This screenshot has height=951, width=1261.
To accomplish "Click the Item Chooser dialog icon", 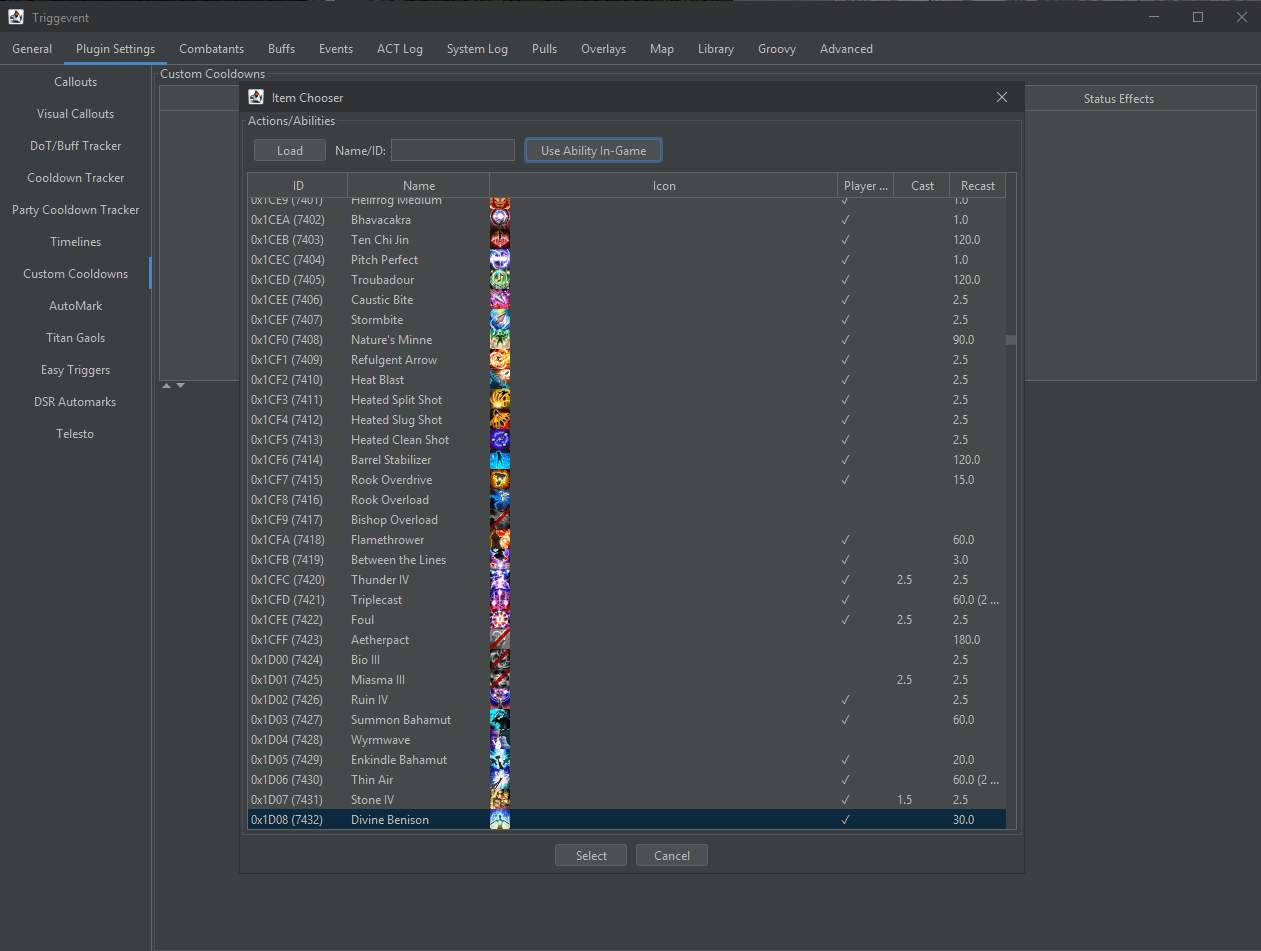I will 255,97.
